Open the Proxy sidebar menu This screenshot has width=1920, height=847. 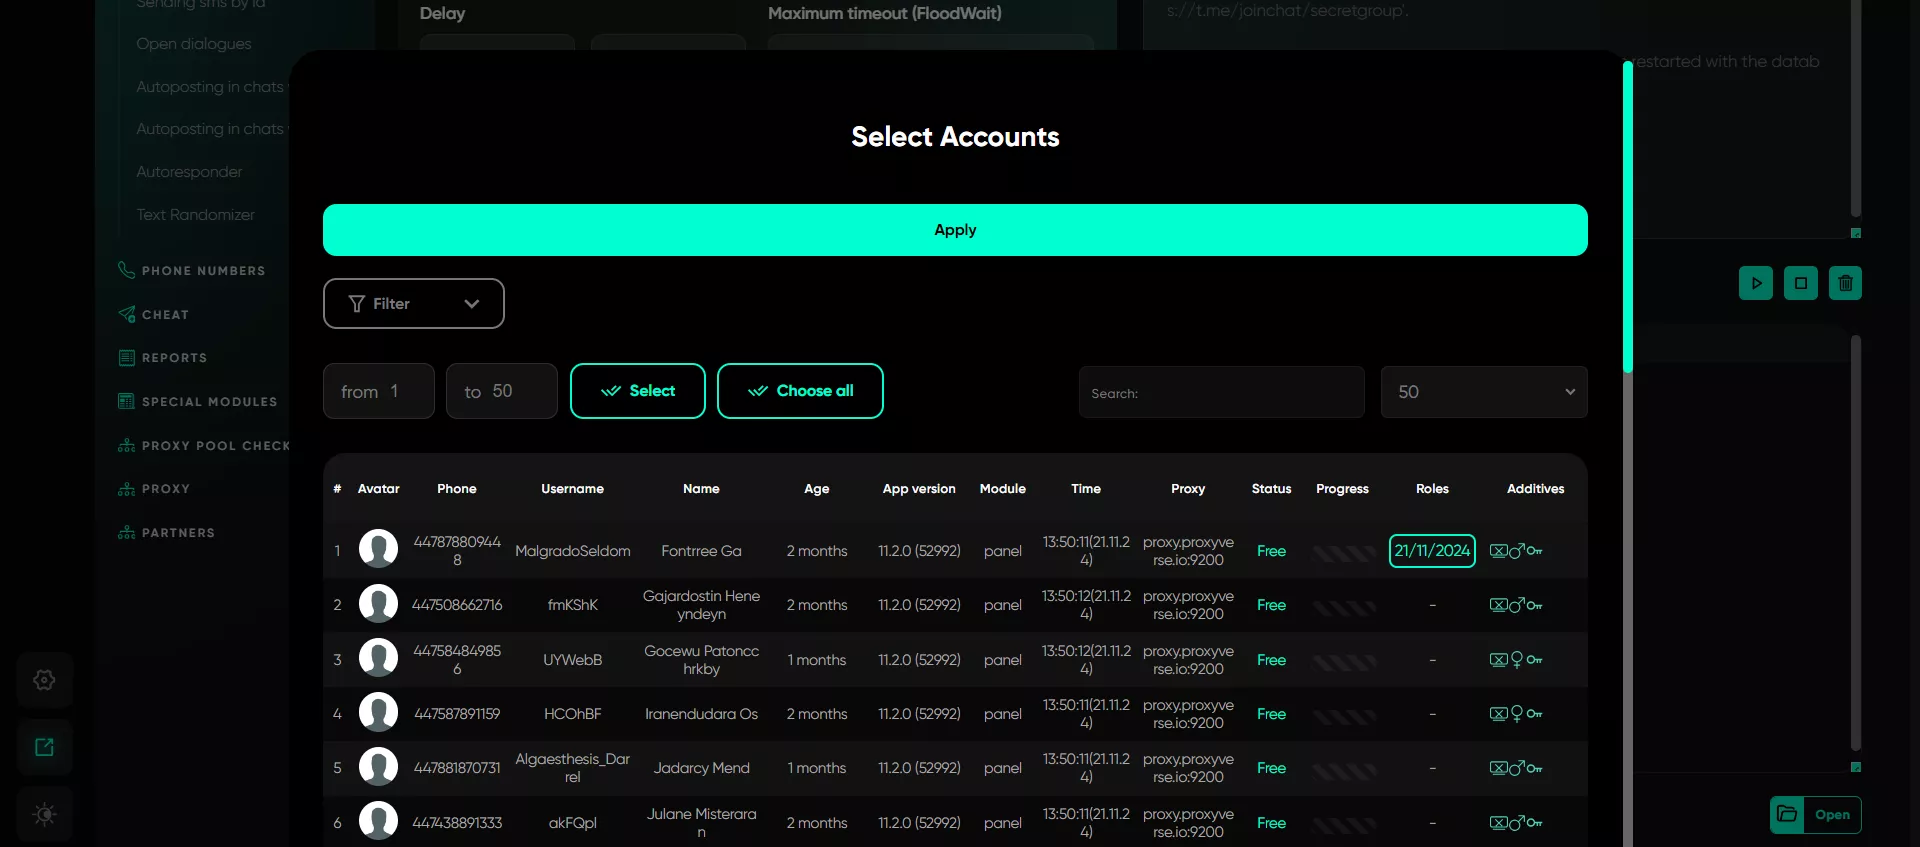tap(154, 489)
